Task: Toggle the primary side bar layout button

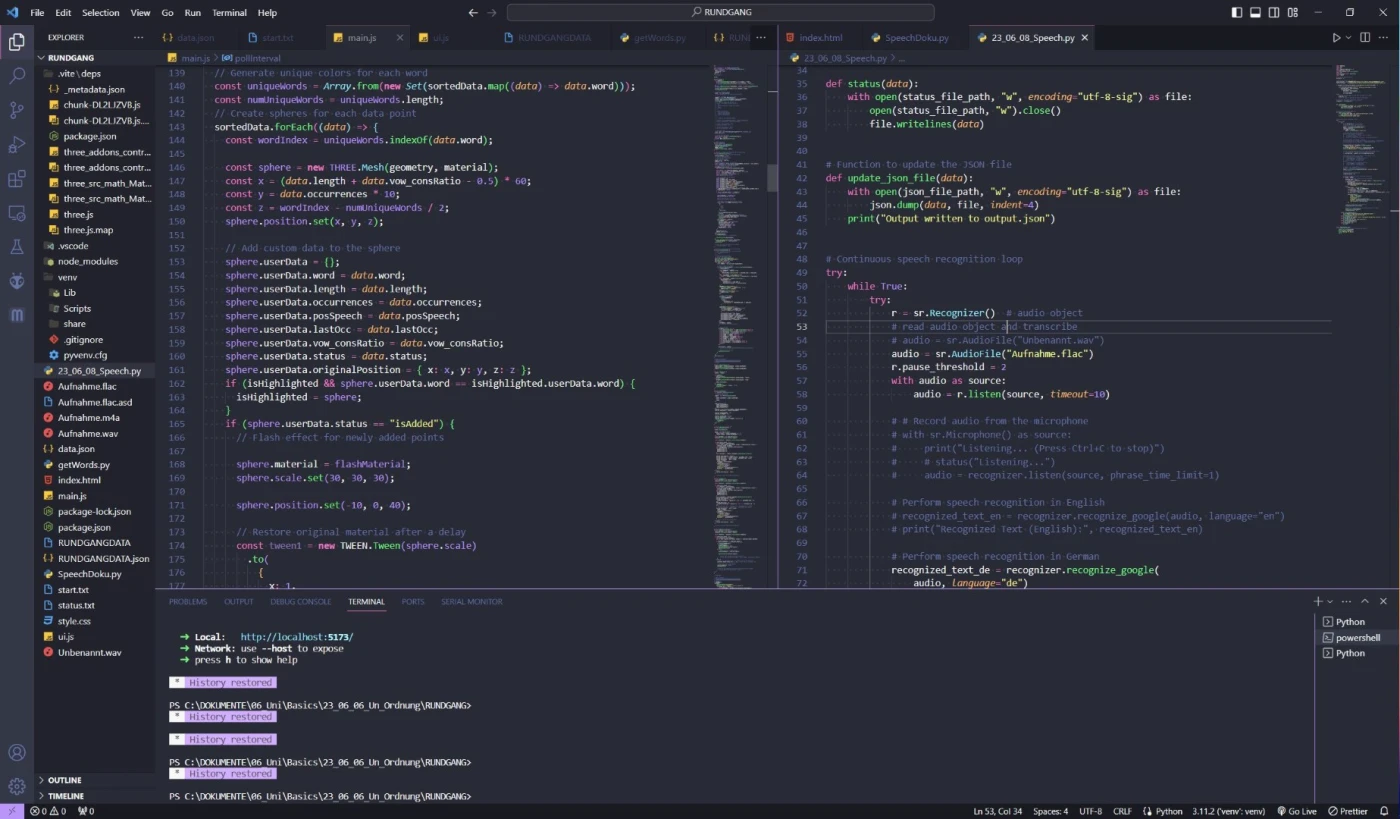Action: click(1237, 13)
